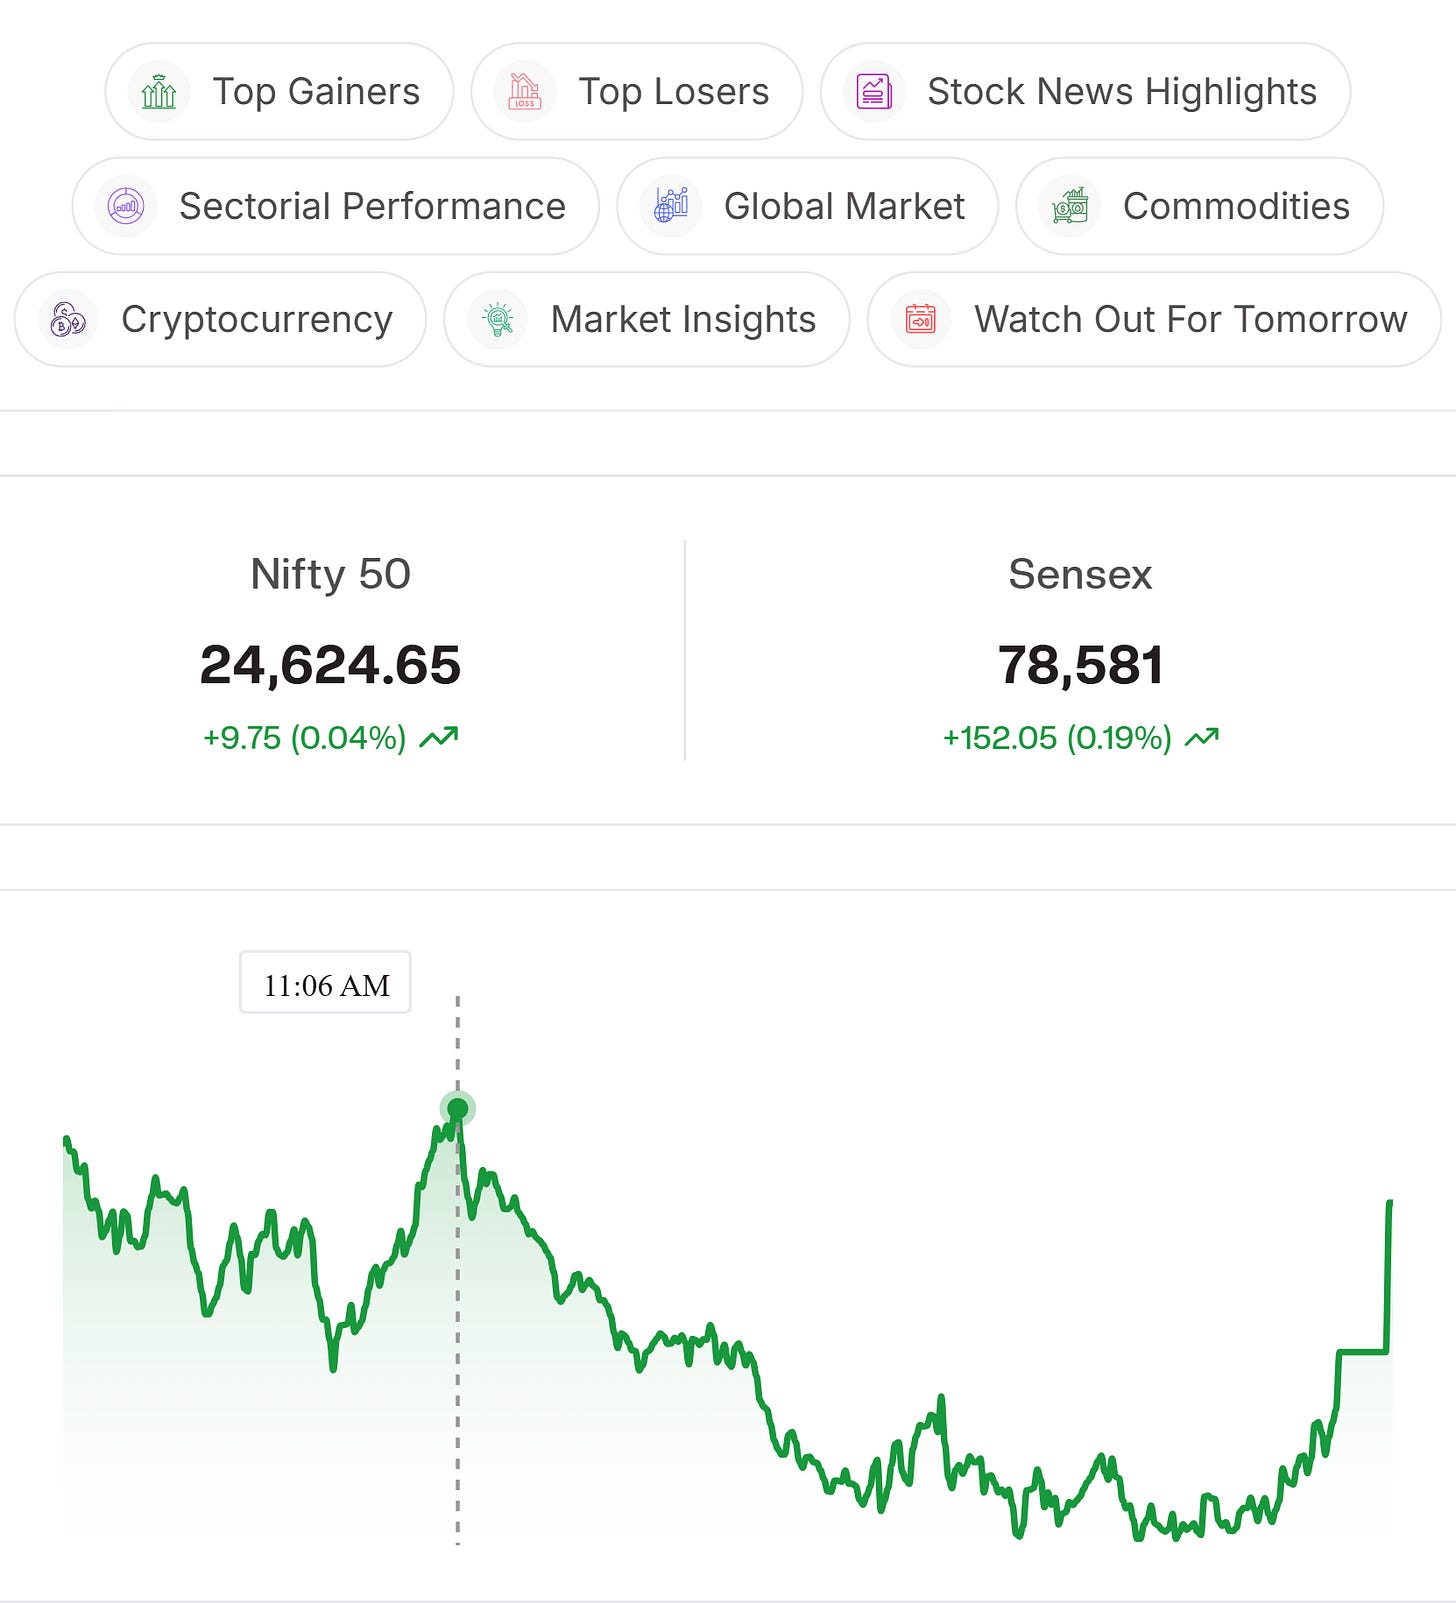Select the Sensex index value 78,581
Viewport: 1456px width, 1603px height.
click(x=1080, y=665)
